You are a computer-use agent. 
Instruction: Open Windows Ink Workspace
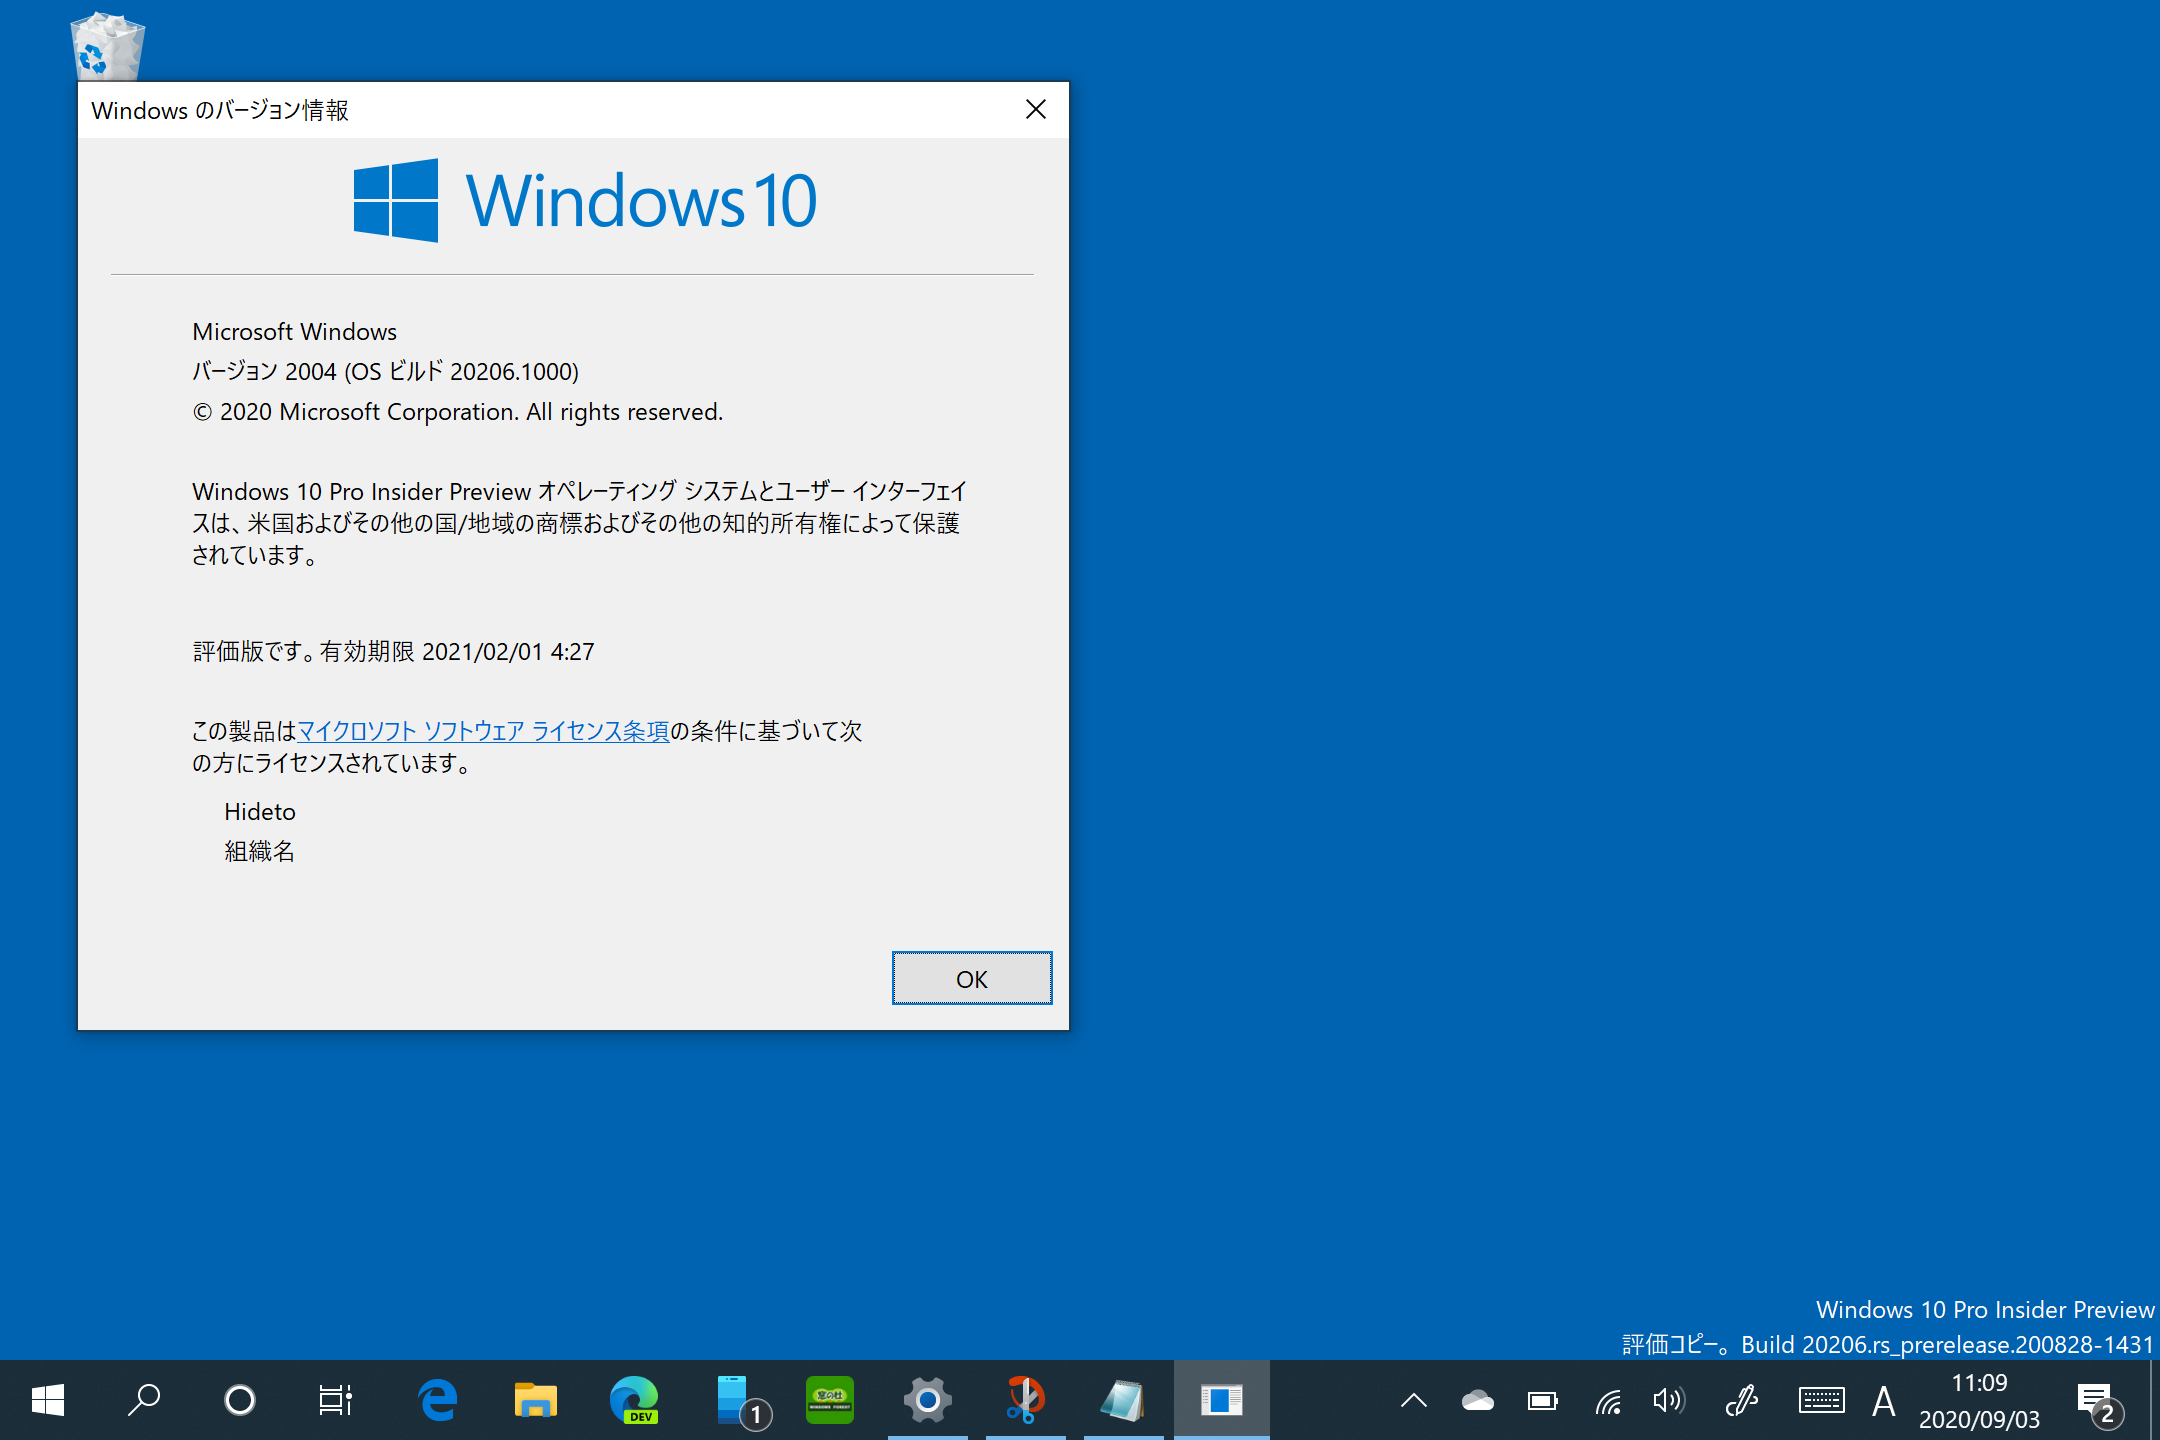1742,1400
